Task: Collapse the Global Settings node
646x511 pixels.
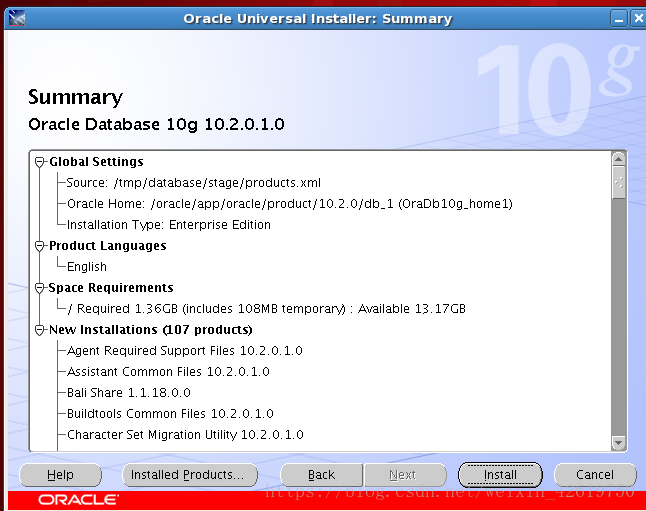Action: tap(40, 162)
